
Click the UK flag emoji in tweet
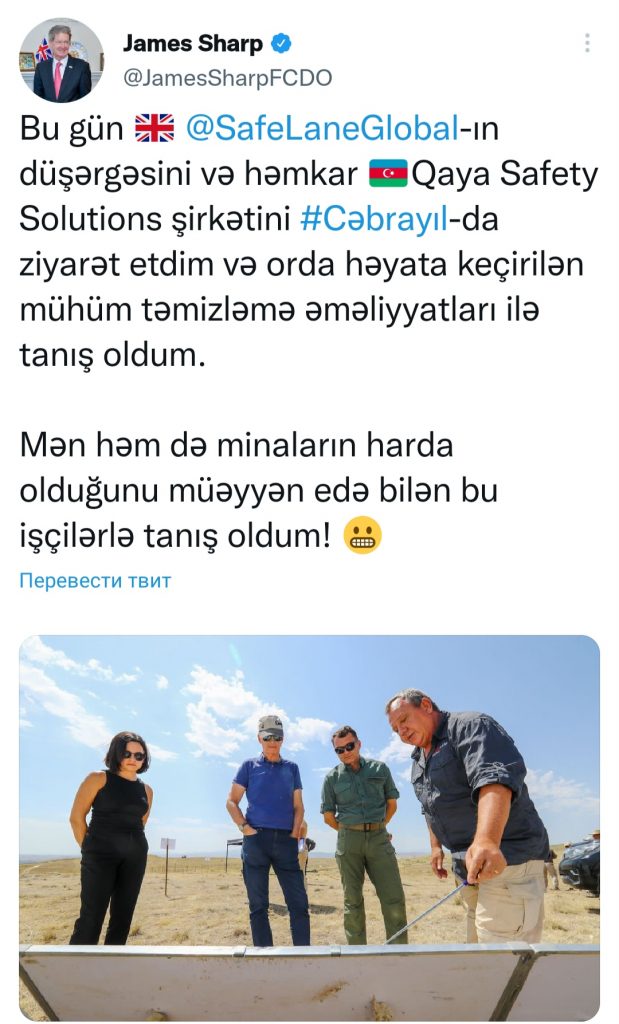(x=155, y=128)
